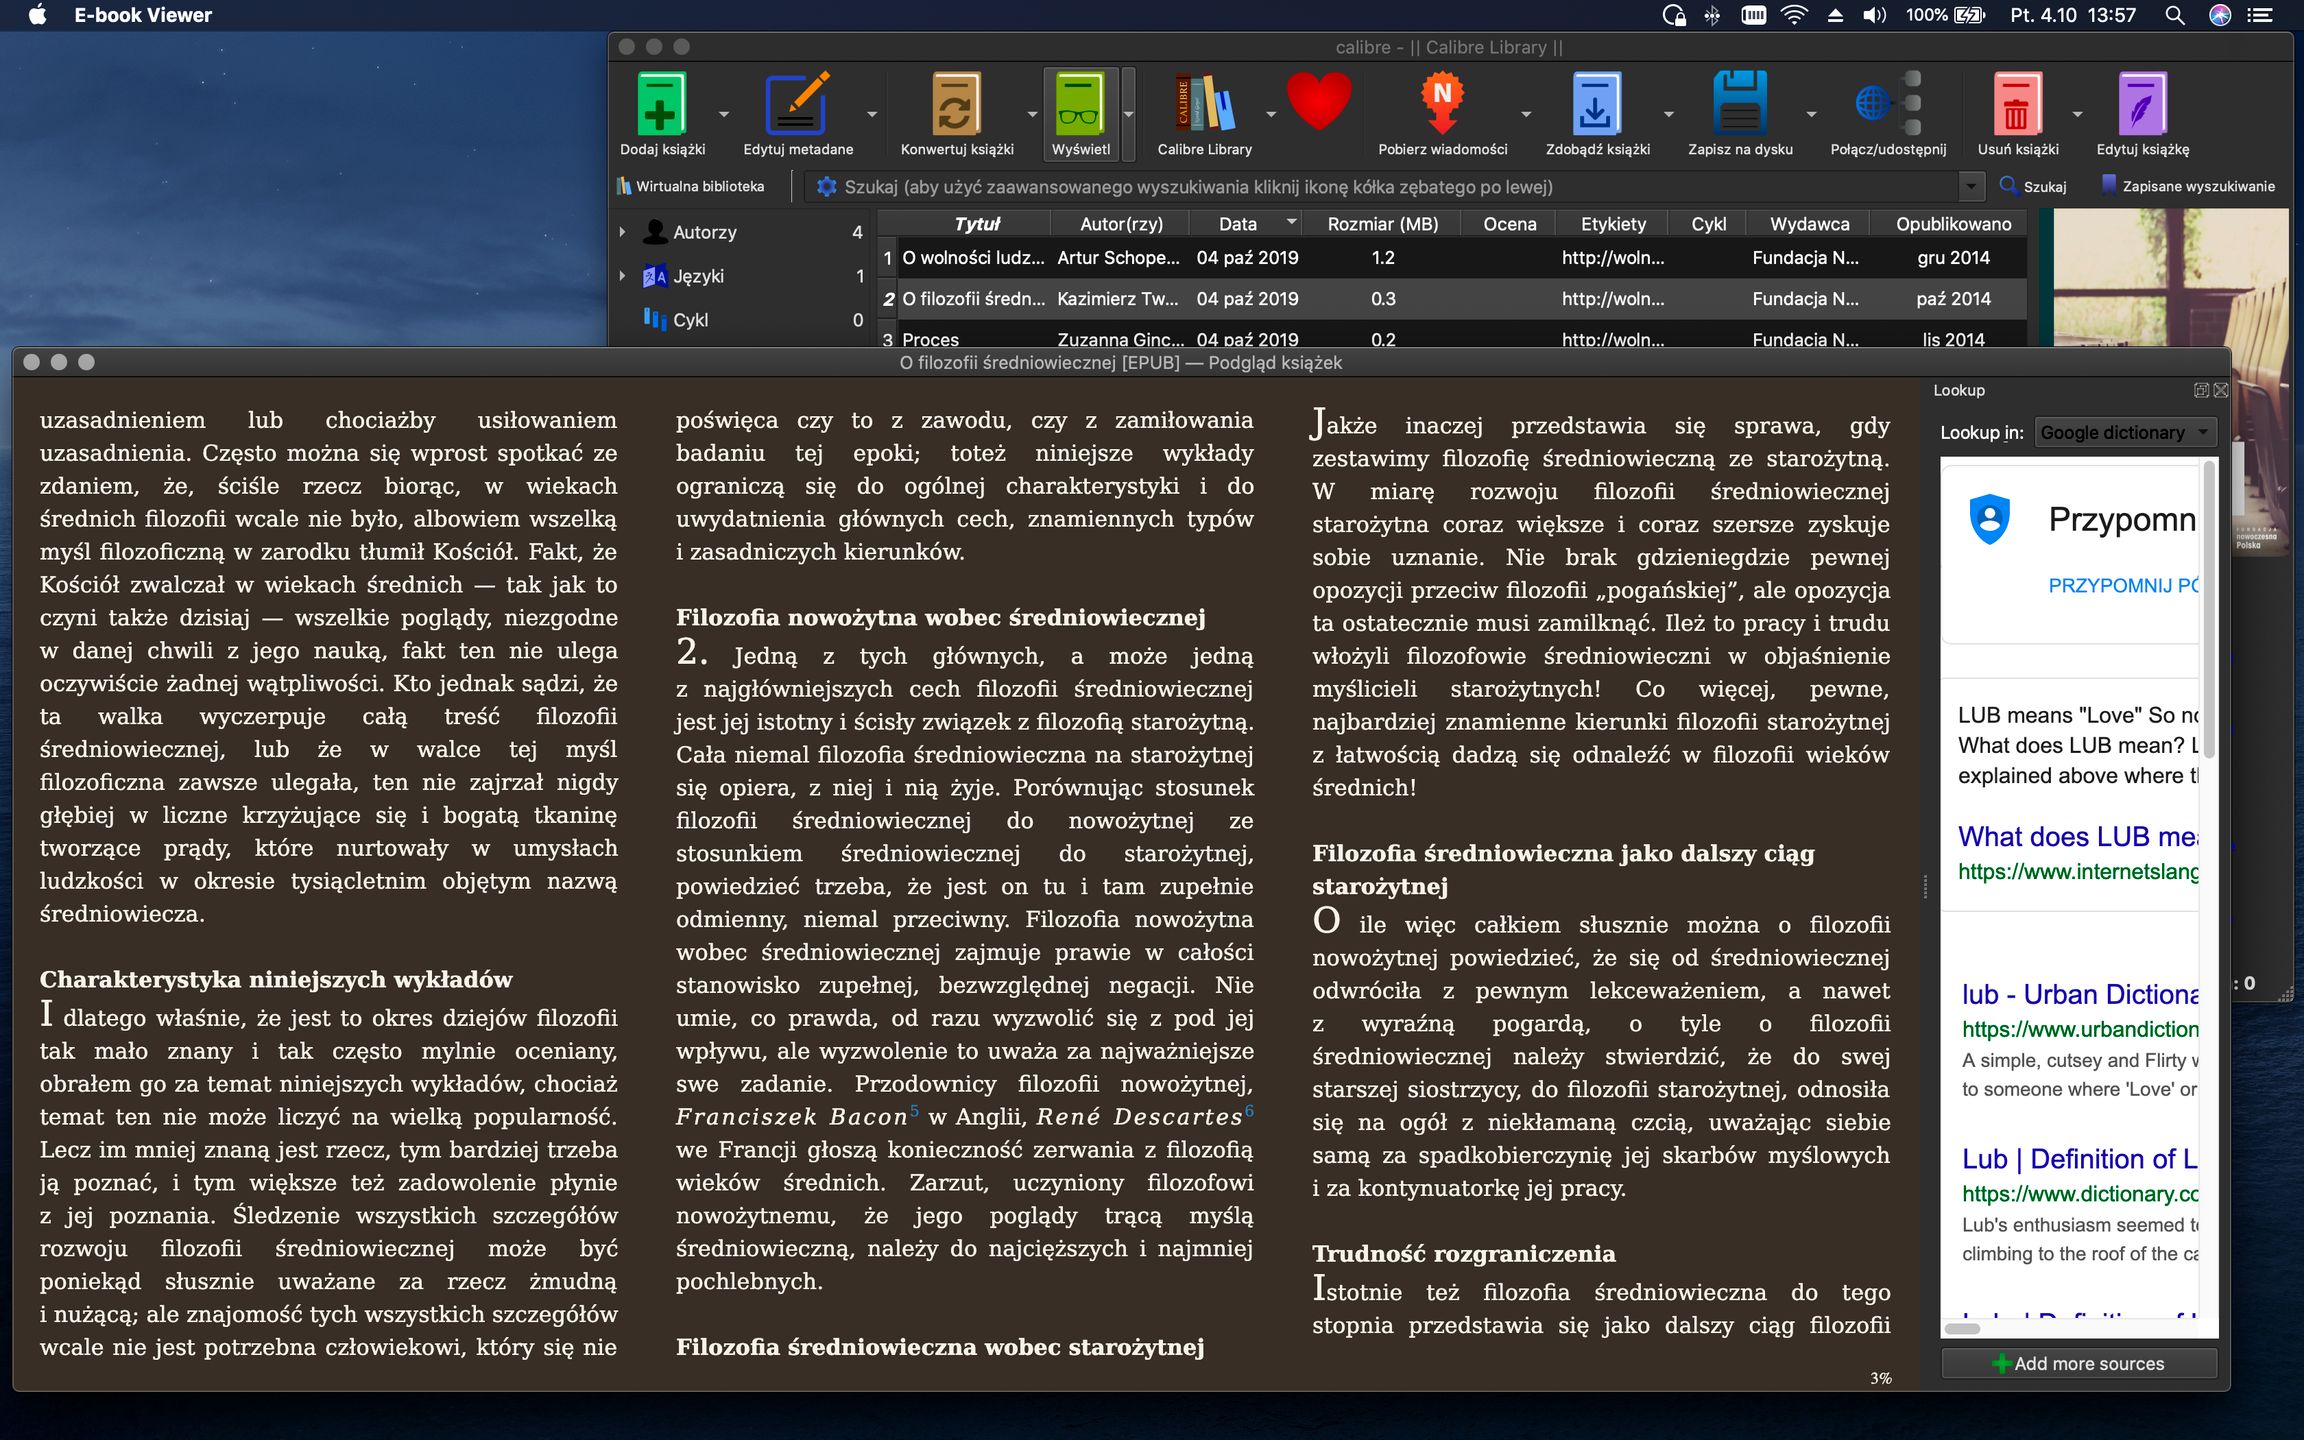2304x1440 pixels.
Task: Click the Zapisz na dysku floppy icon
Action: tap(1739, 105)
